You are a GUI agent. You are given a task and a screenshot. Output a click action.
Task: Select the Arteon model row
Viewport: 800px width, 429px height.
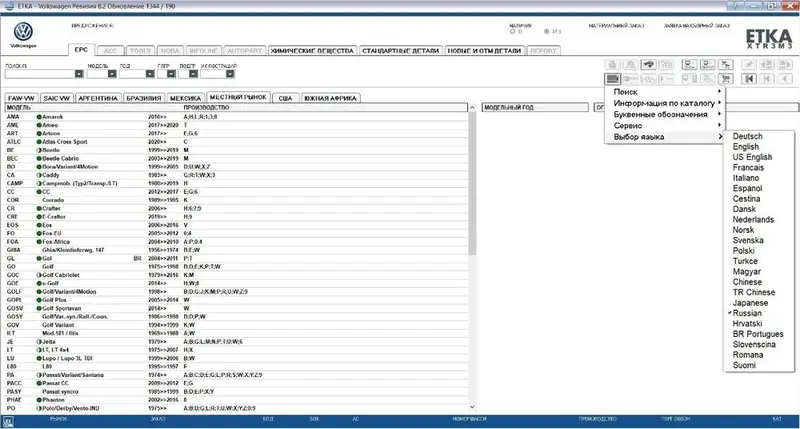236,133
